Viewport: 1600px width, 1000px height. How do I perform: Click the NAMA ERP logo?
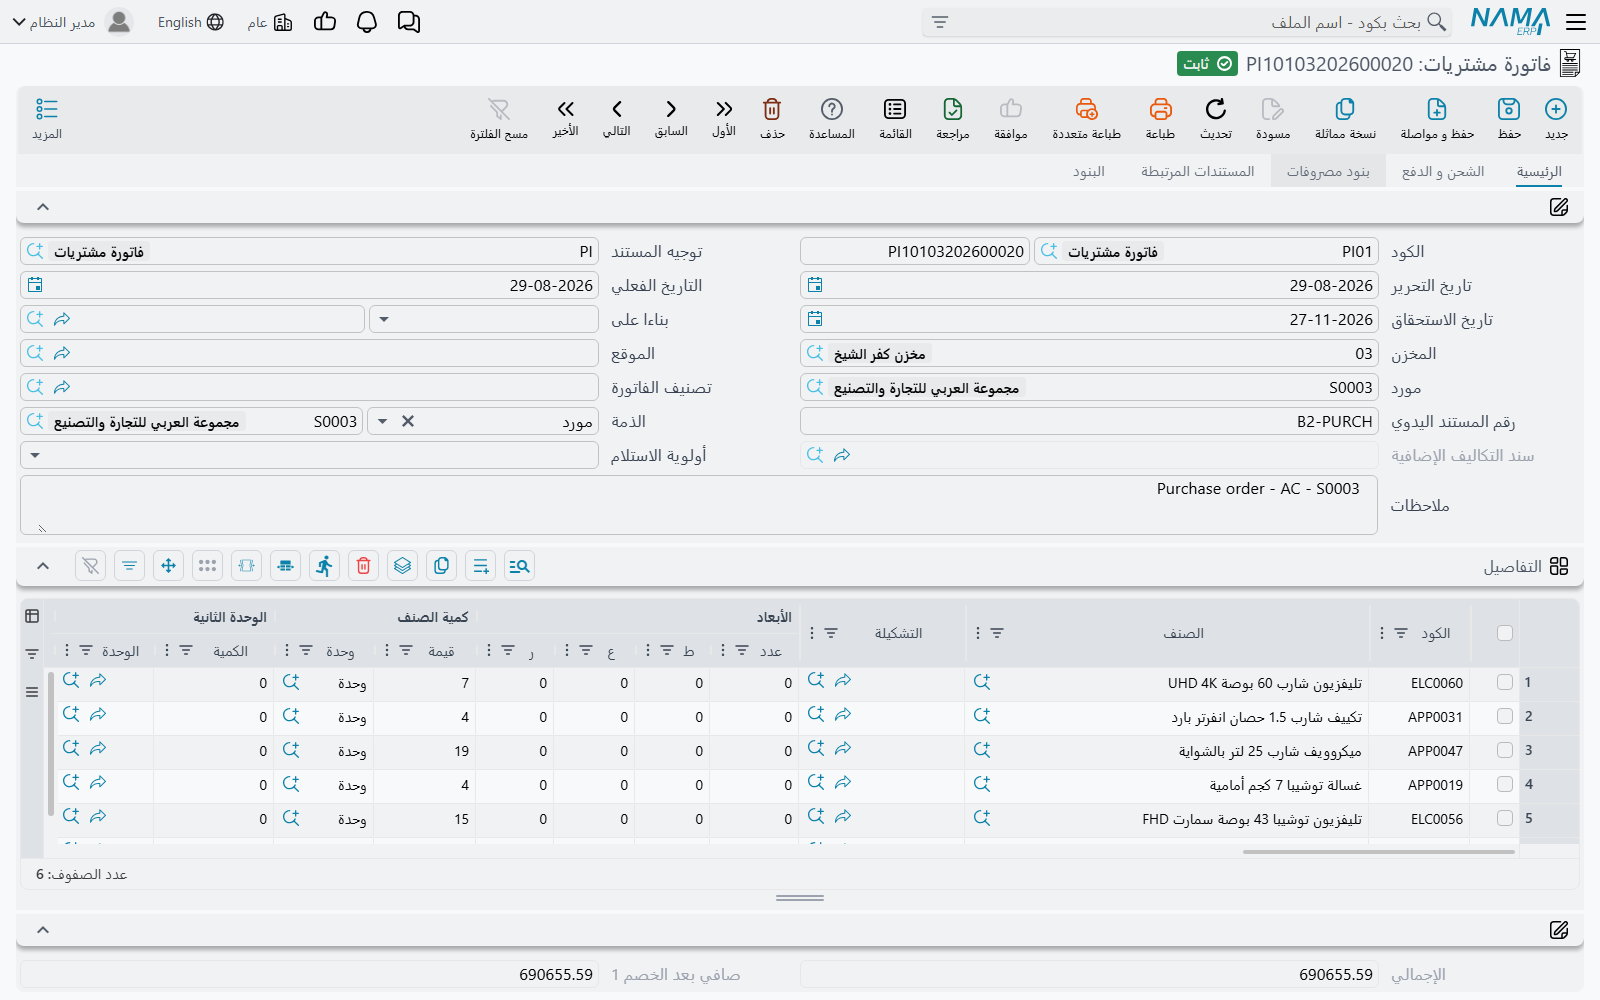(x=1510, y=21)
